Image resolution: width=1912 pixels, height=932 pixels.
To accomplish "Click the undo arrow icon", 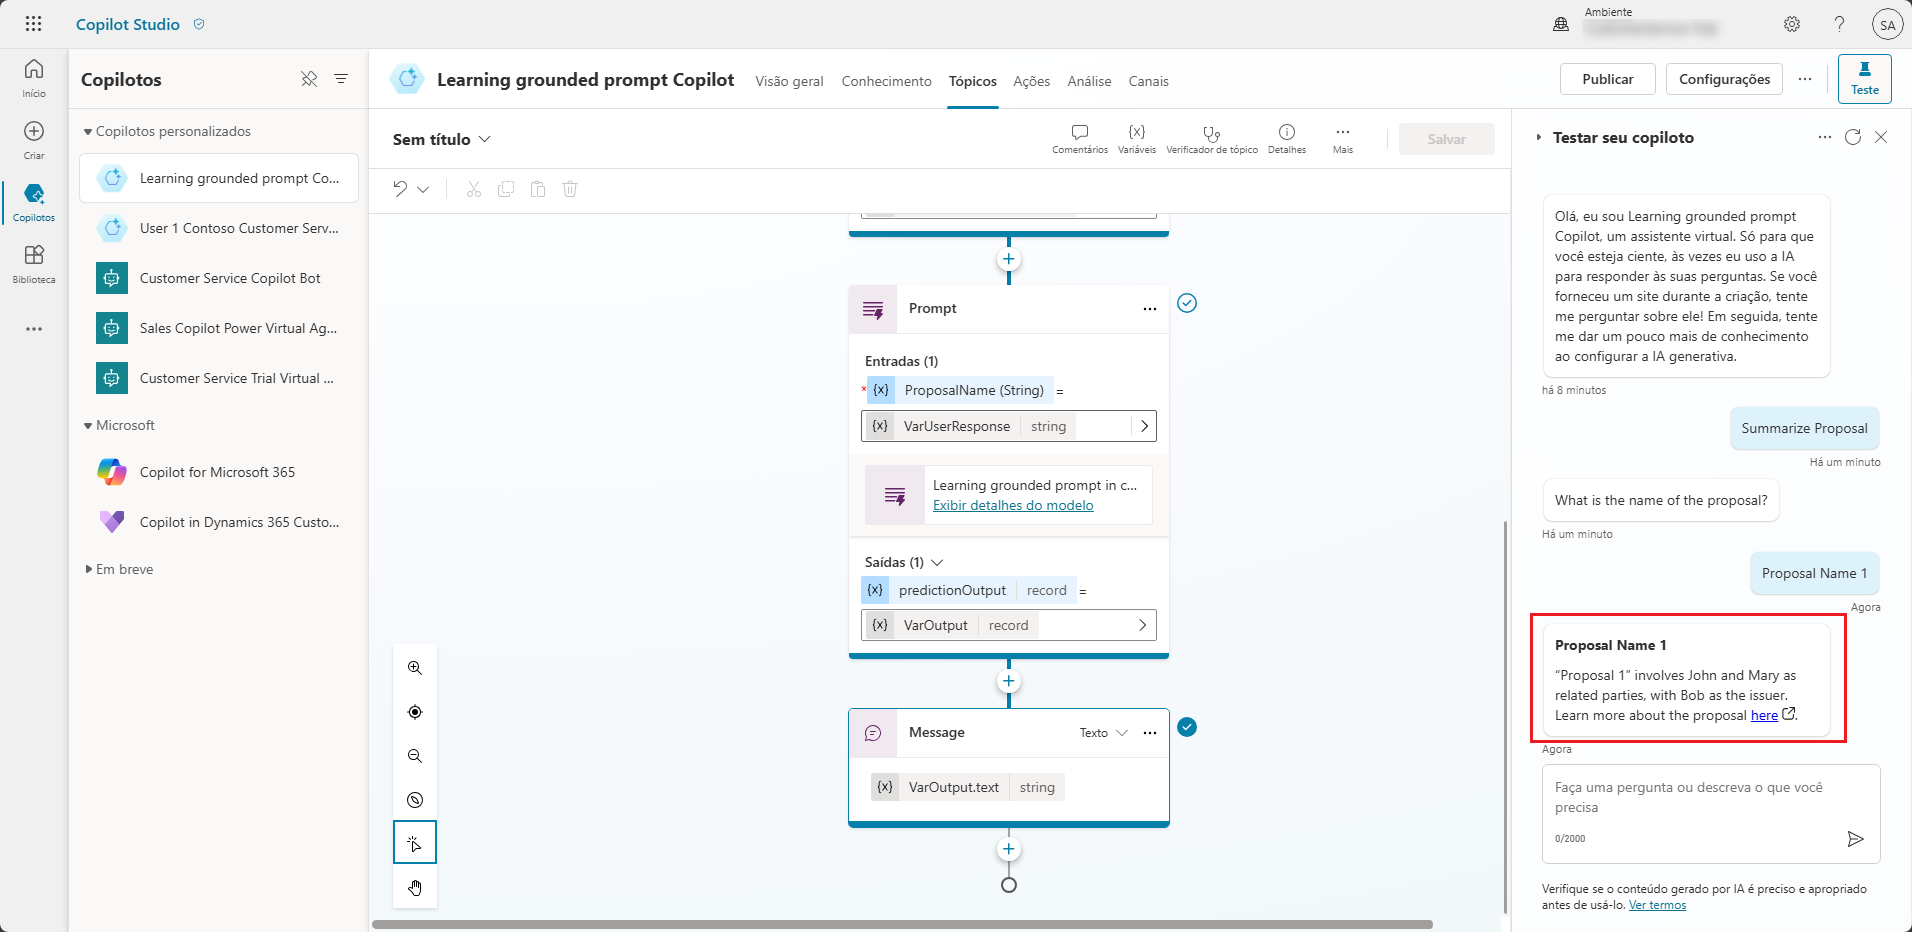I will pyautogui.click(x=400, y=189).
